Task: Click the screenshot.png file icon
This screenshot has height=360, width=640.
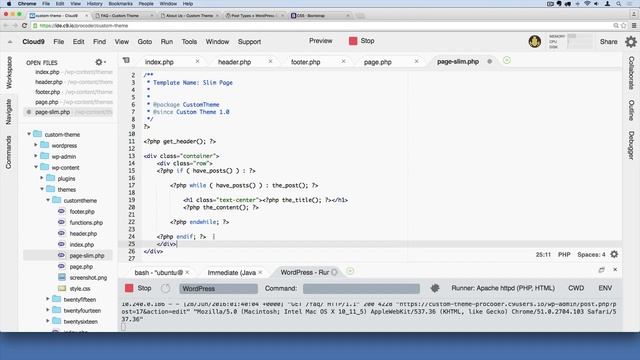Action: click(62, 277)
